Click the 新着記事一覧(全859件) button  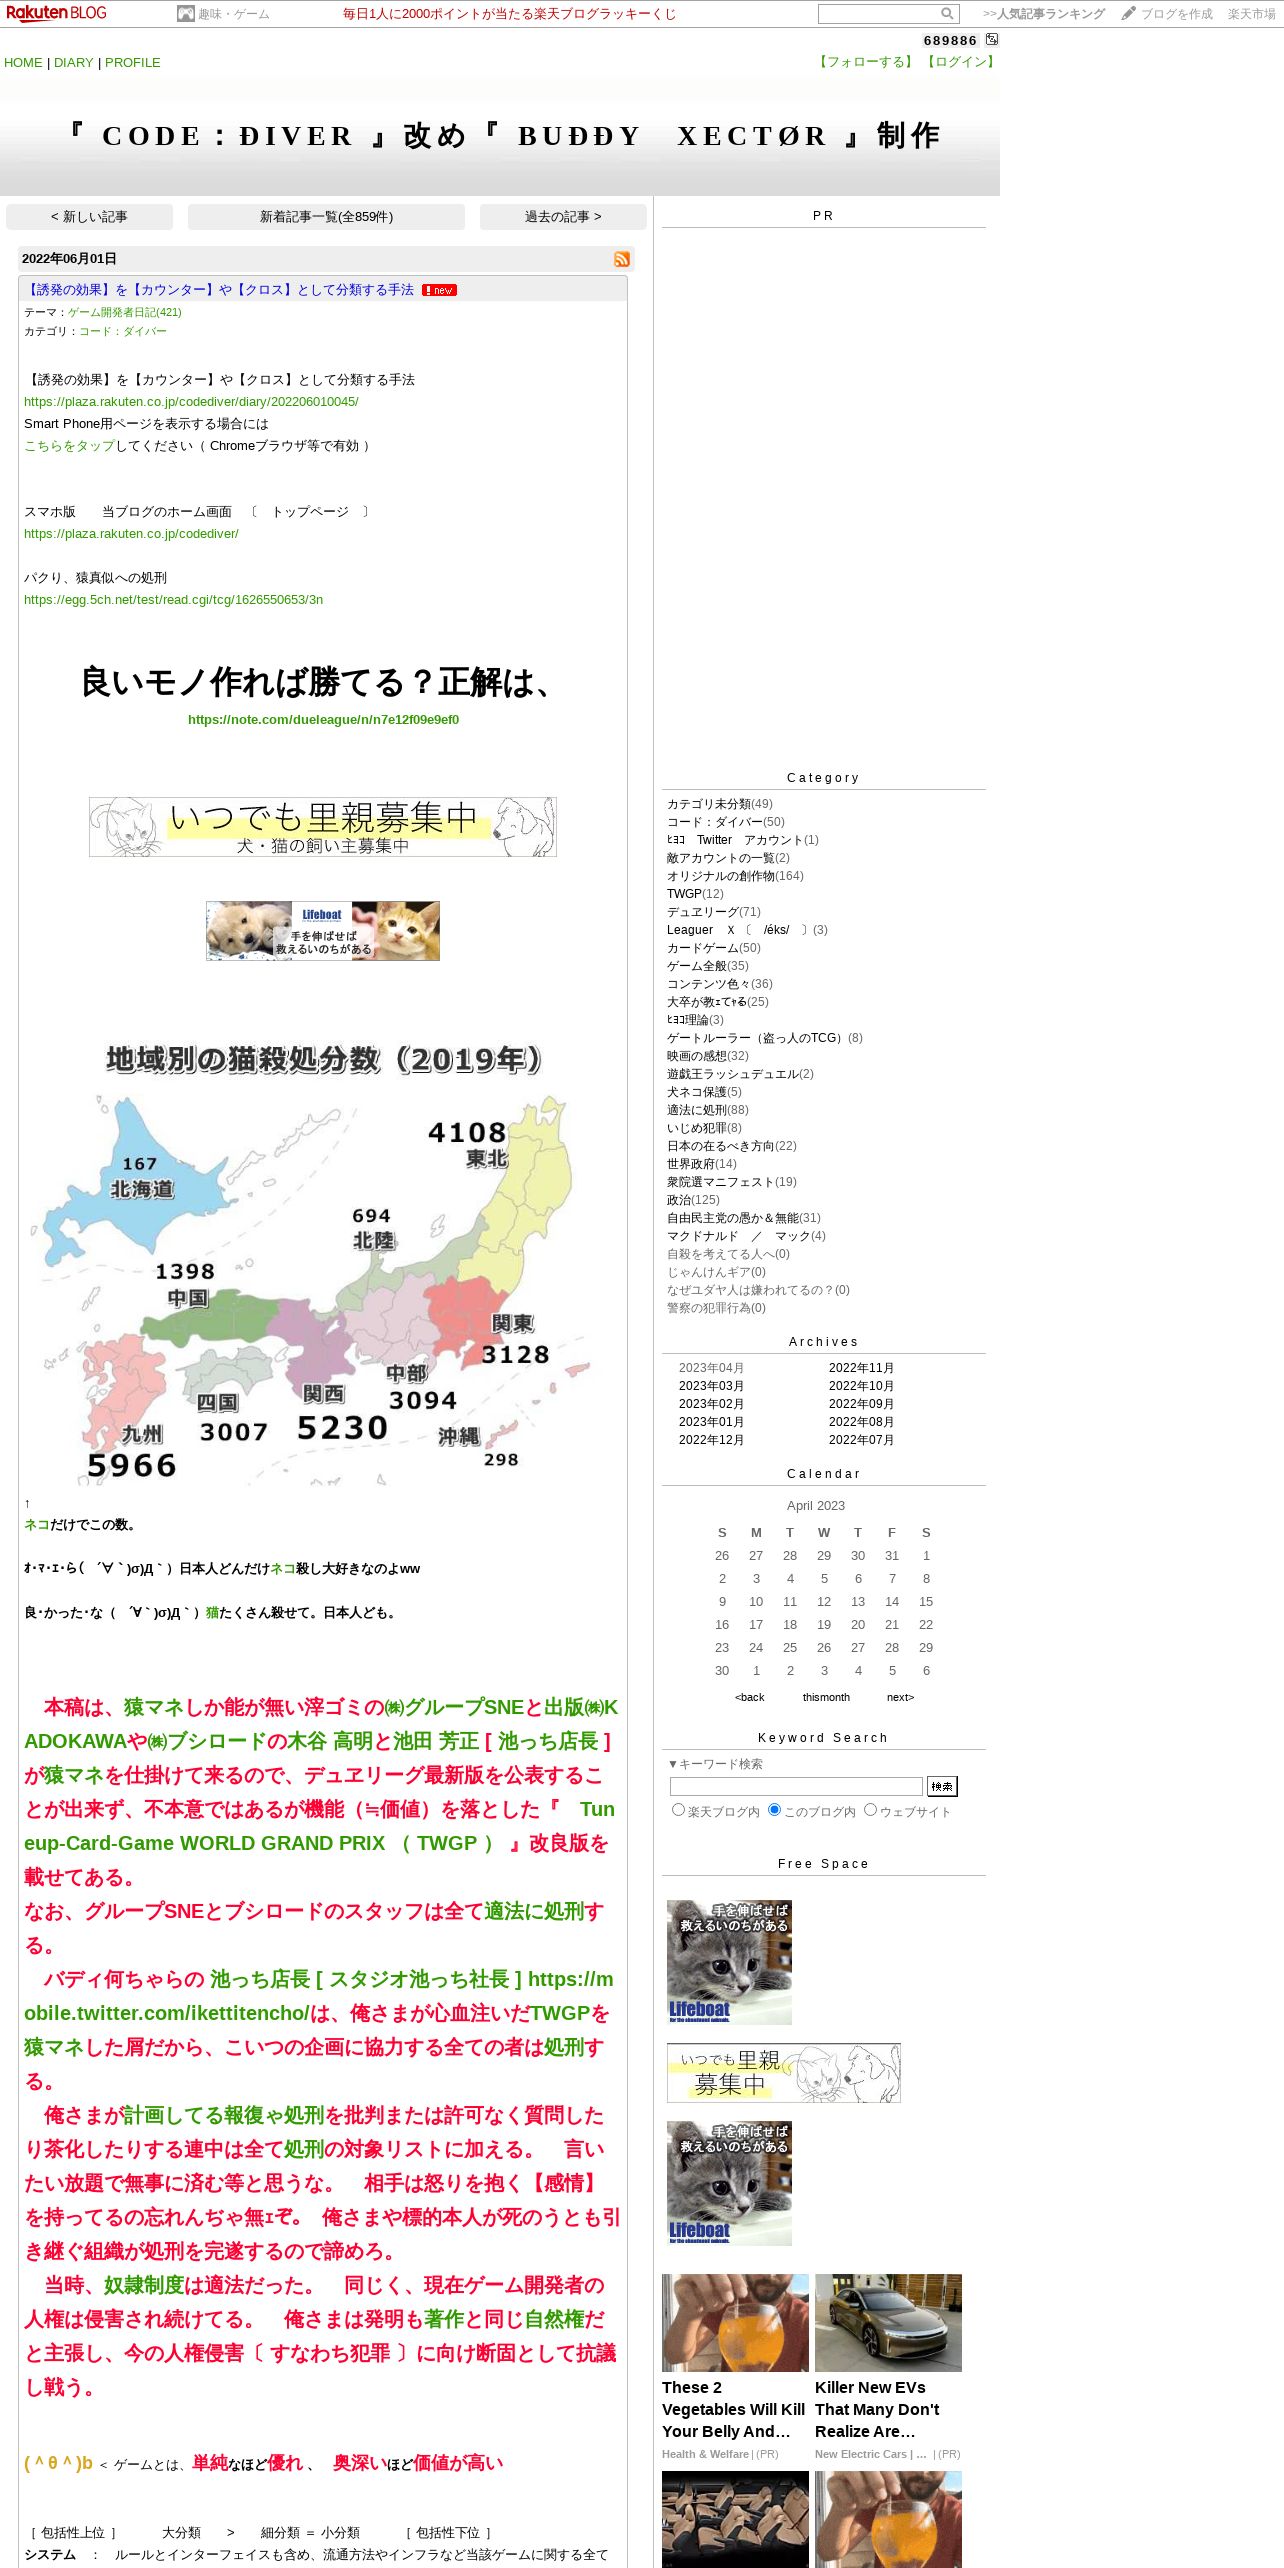326,217
